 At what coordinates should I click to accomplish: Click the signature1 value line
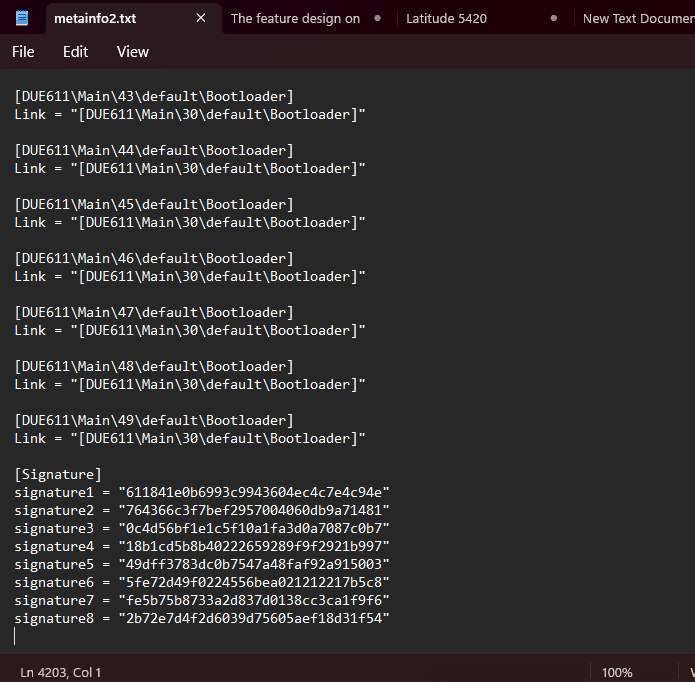coord(200,492)
